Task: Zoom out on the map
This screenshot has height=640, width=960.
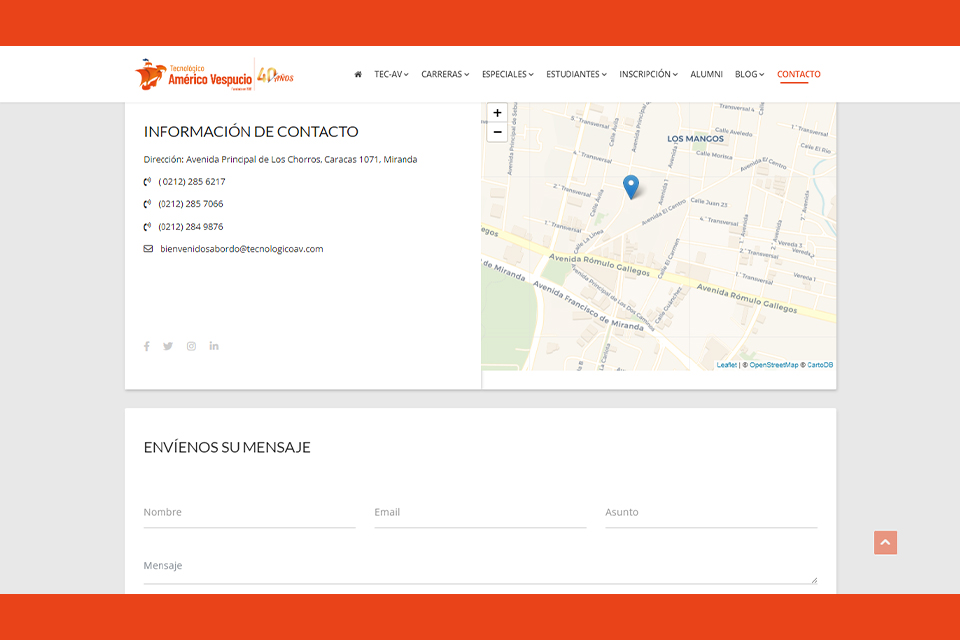Action: 497,132
